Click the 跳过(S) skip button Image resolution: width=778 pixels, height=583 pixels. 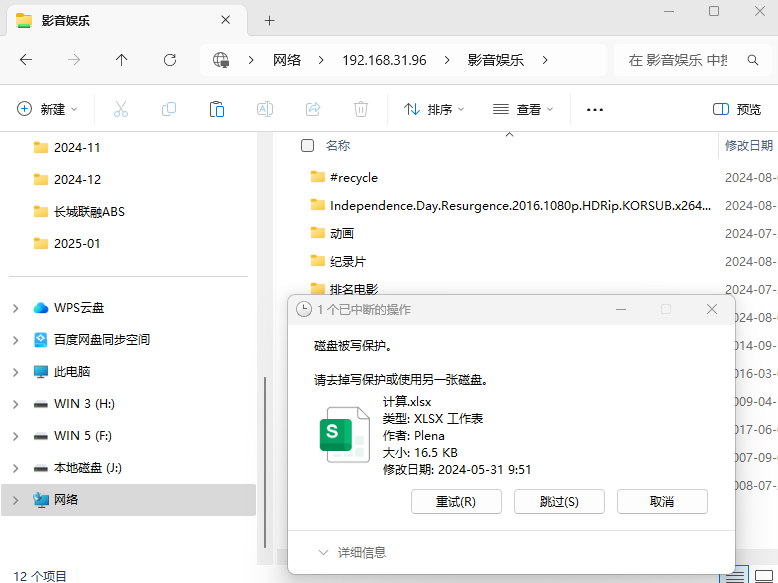coord(559,502)
